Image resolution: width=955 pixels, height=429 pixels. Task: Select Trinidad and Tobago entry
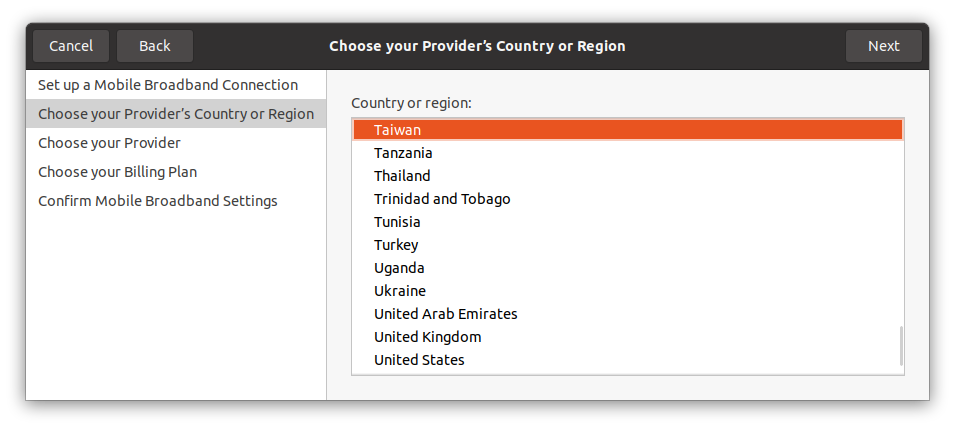442,199
